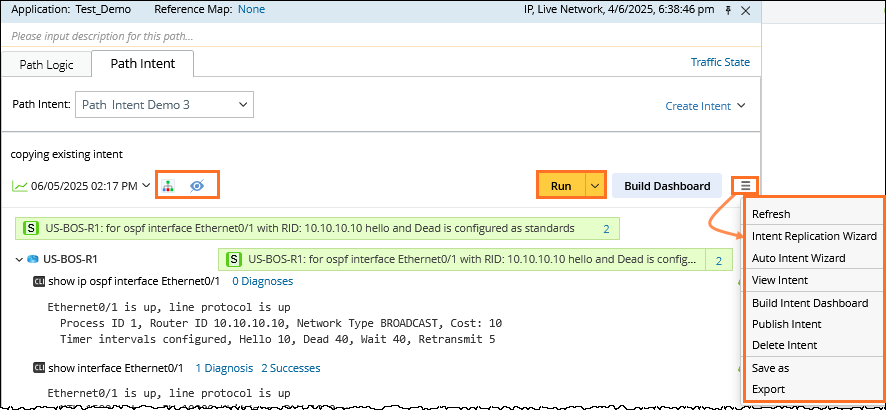Image resolution: width=886 pixels, height=412 pixels.
Task: Click CLI icon for show interface Ethernet0/1
Action: [x=39, y=368]
